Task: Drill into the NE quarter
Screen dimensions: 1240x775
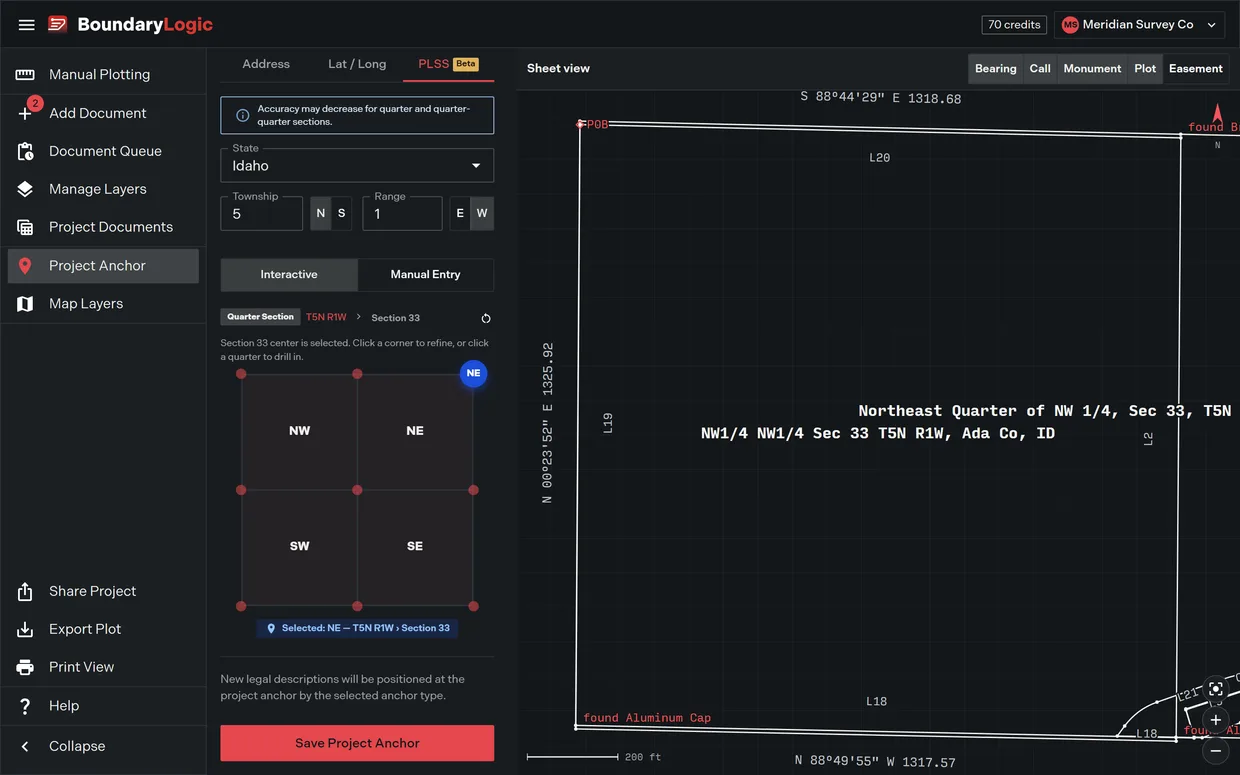Action: [415, 431]
